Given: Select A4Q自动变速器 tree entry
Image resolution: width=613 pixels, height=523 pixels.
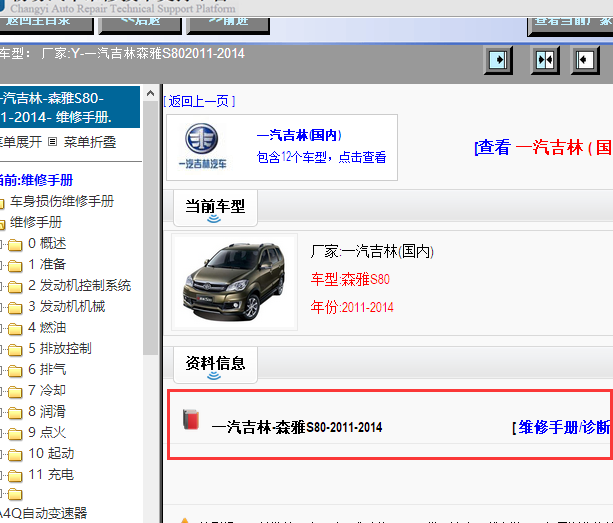Looking at the screenshot, I should [x=43, y=513].
